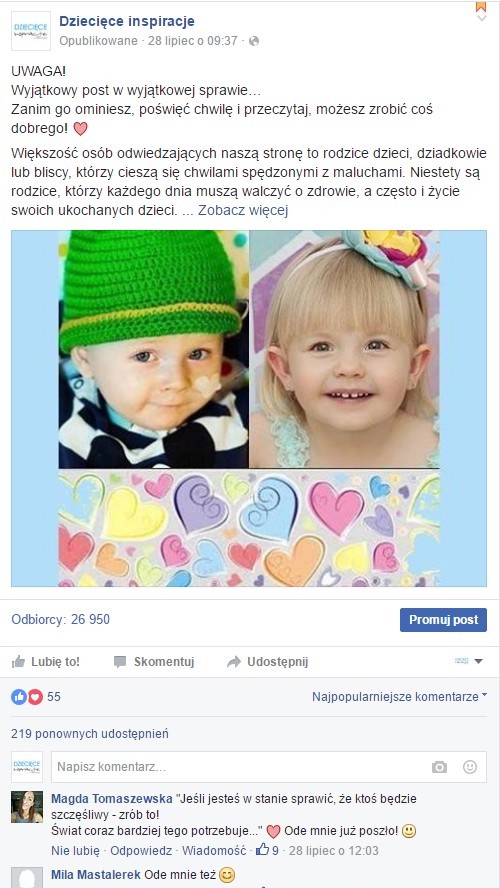The width and height of the screenshot is (500, 888).
Task: Click the Napisz komentarz input field
Action: (269, 767)
